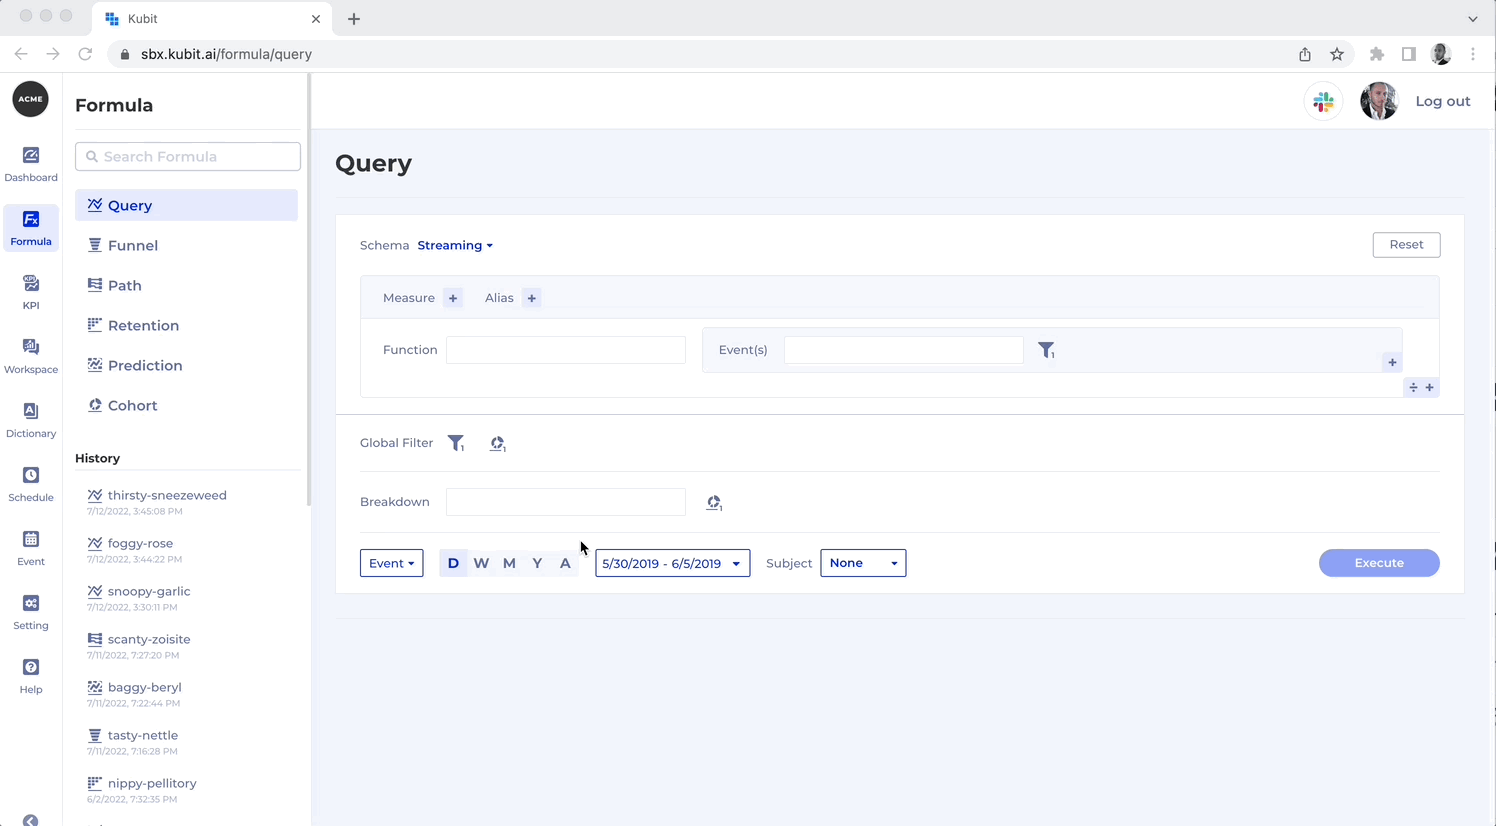Open the KPI section in sidebar
This screenshot has height=826, width=1496.
31,292
